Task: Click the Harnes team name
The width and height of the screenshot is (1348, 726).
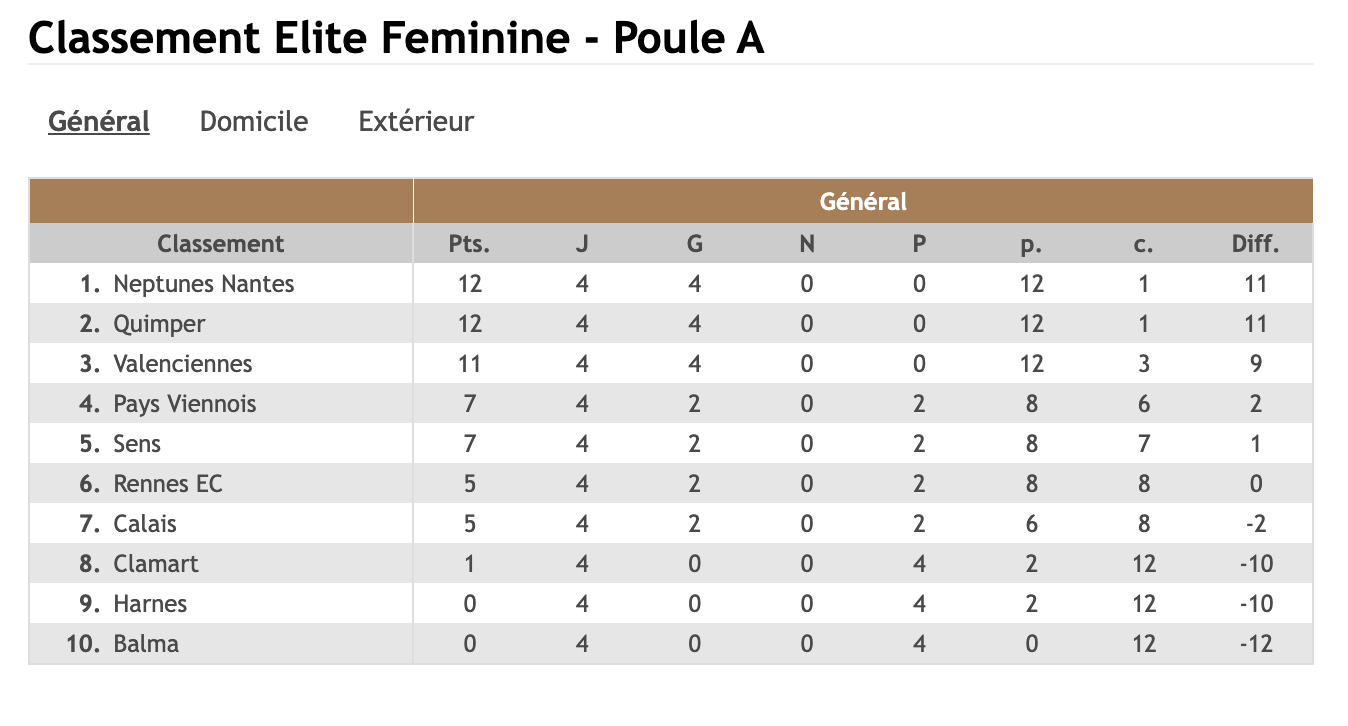Action: click(x=150, y=604)
